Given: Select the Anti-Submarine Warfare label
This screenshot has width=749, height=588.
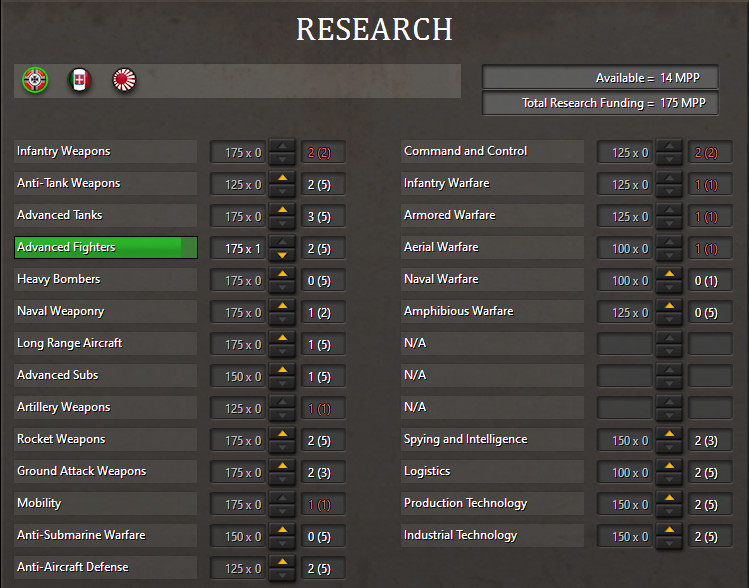Looking at the screenshot, I should coord(106,535).
